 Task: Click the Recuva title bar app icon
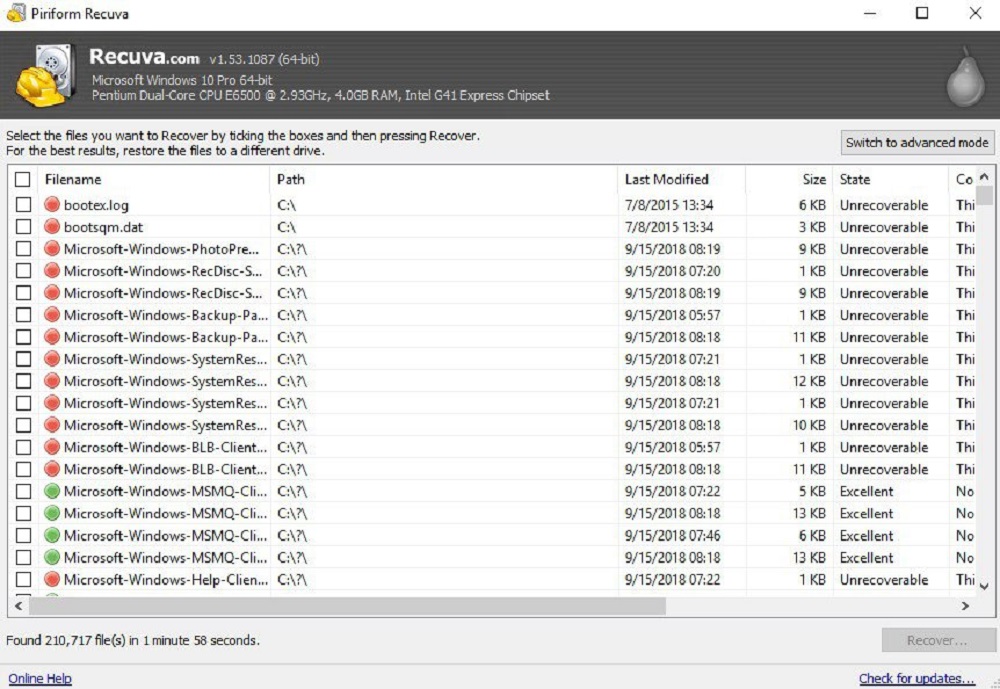pyautogui.click(x=16, y=13)
